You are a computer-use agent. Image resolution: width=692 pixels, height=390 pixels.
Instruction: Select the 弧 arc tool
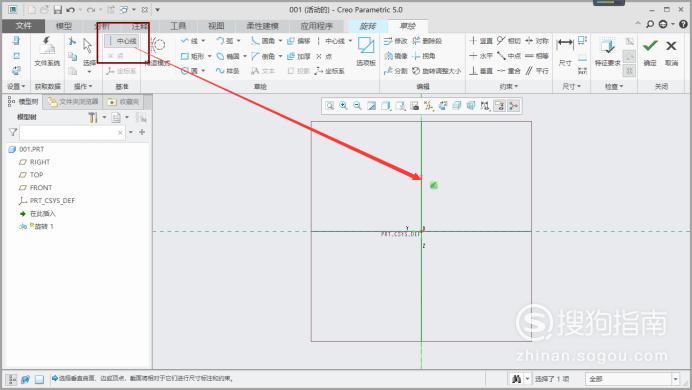click(225, 41)
